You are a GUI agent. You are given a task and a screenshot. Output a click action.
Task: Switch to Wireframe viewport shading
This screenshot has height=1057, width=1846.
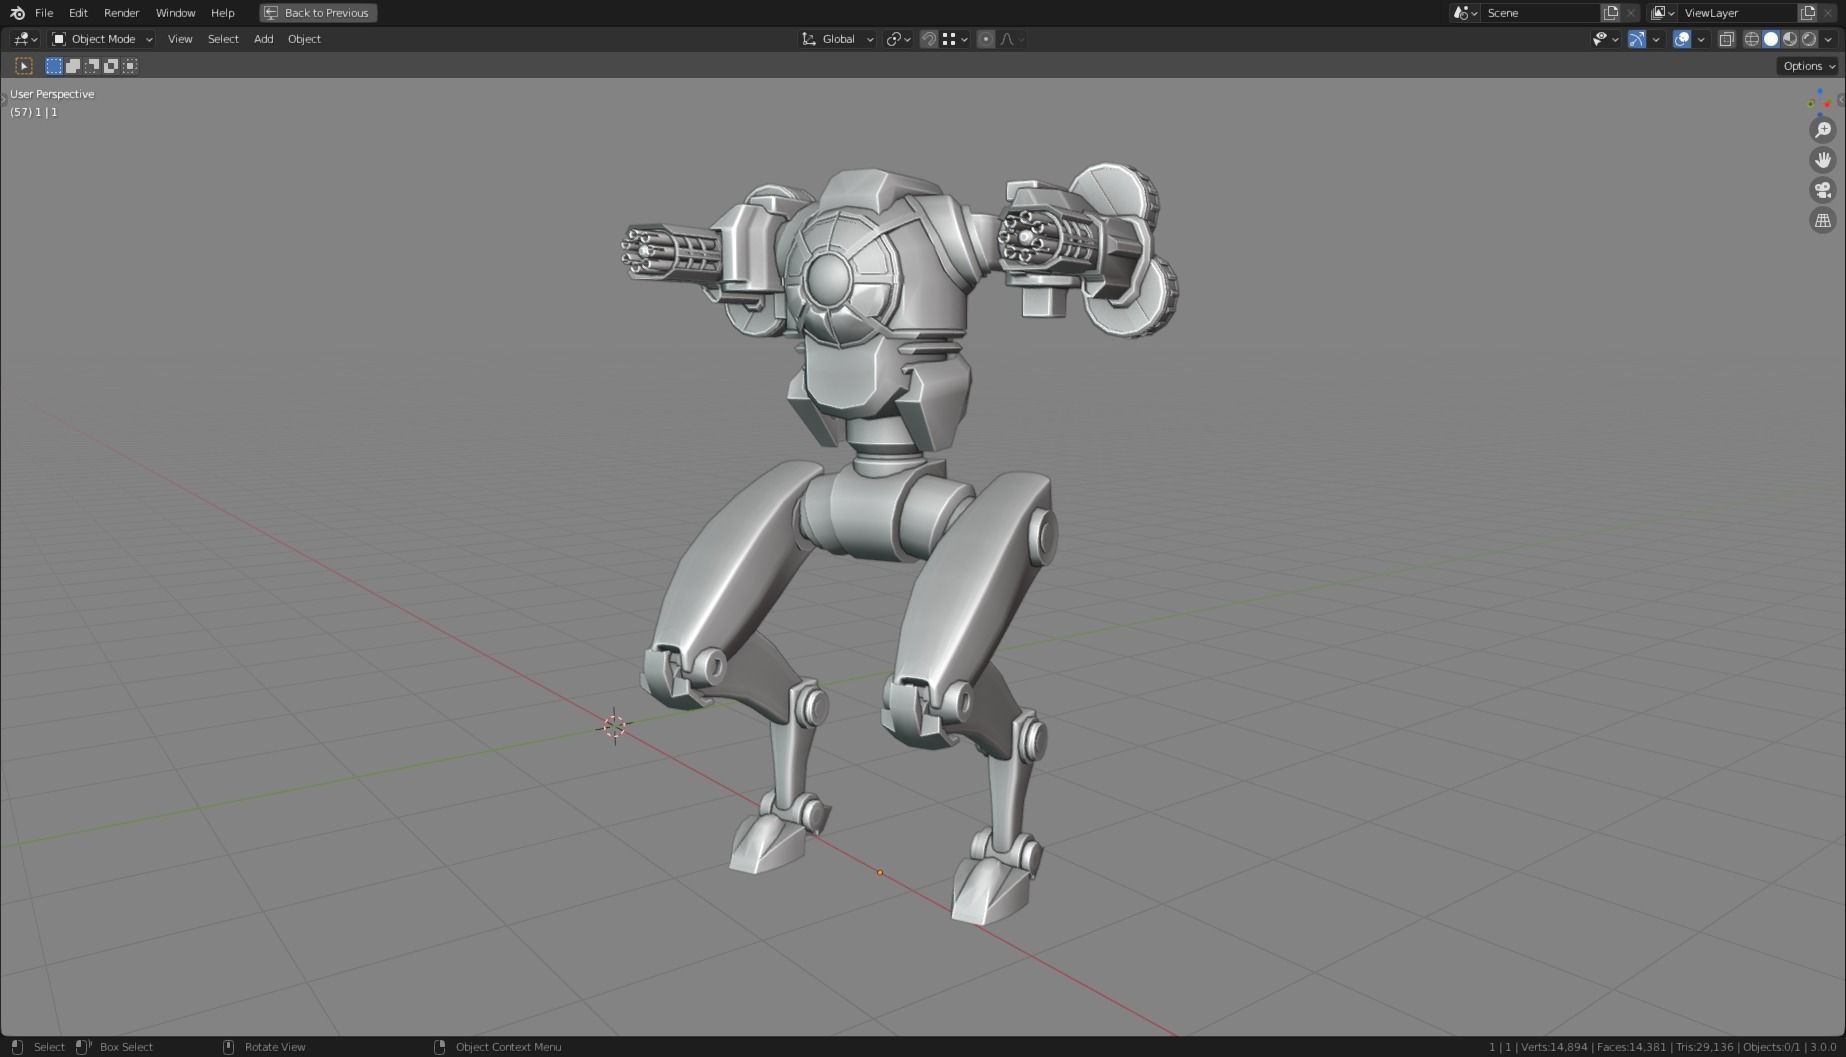[x=1752, y=39]
